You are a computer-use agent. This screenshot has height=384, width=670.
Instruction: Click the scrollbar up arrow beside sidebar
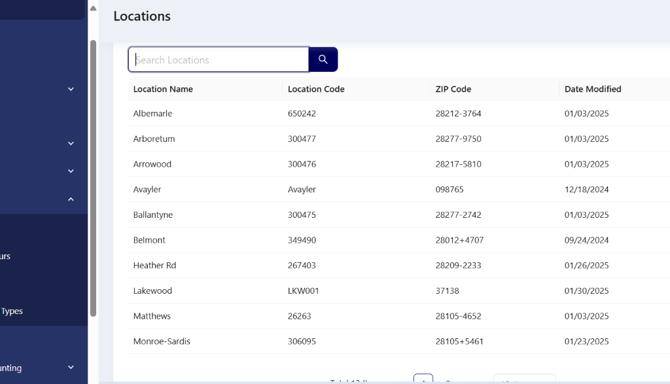[x=93, y=8]
